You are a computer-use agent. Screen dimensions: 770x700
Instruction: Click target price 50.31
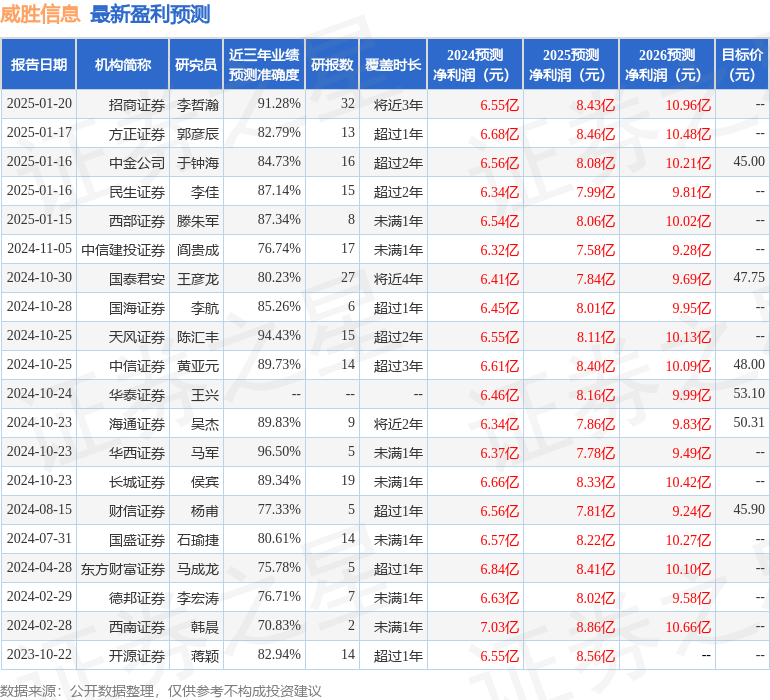tap(749, 422)
